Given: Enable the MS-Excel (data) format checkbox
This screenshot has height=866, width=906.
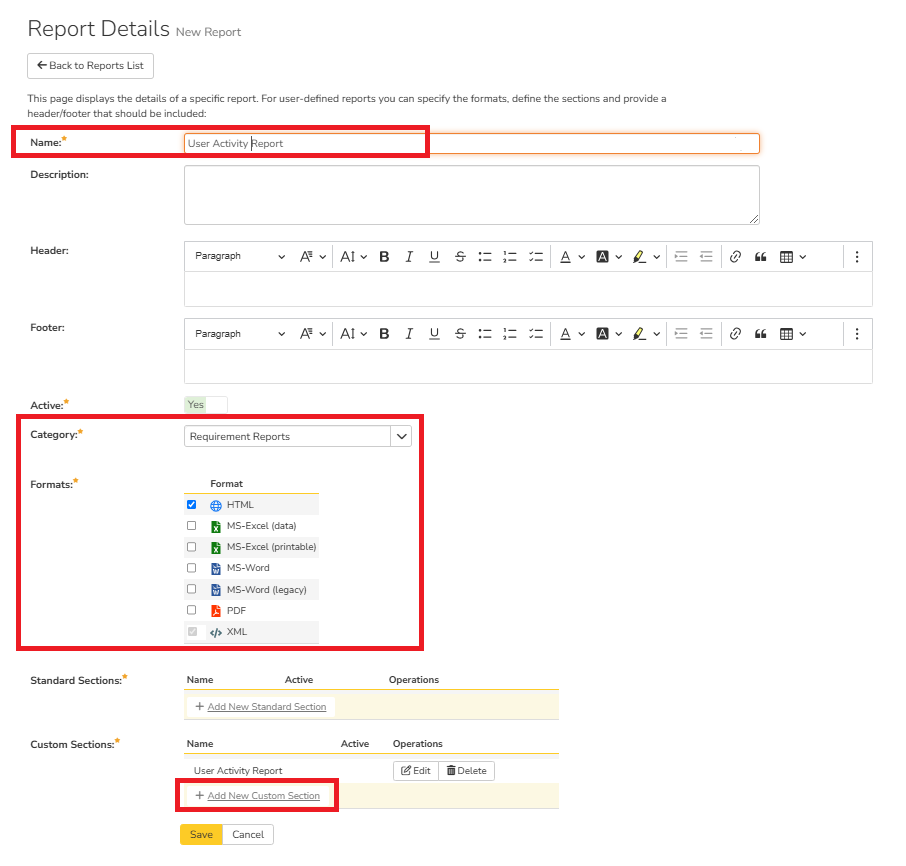Looking at the screenshot, I should coord(191,526).
